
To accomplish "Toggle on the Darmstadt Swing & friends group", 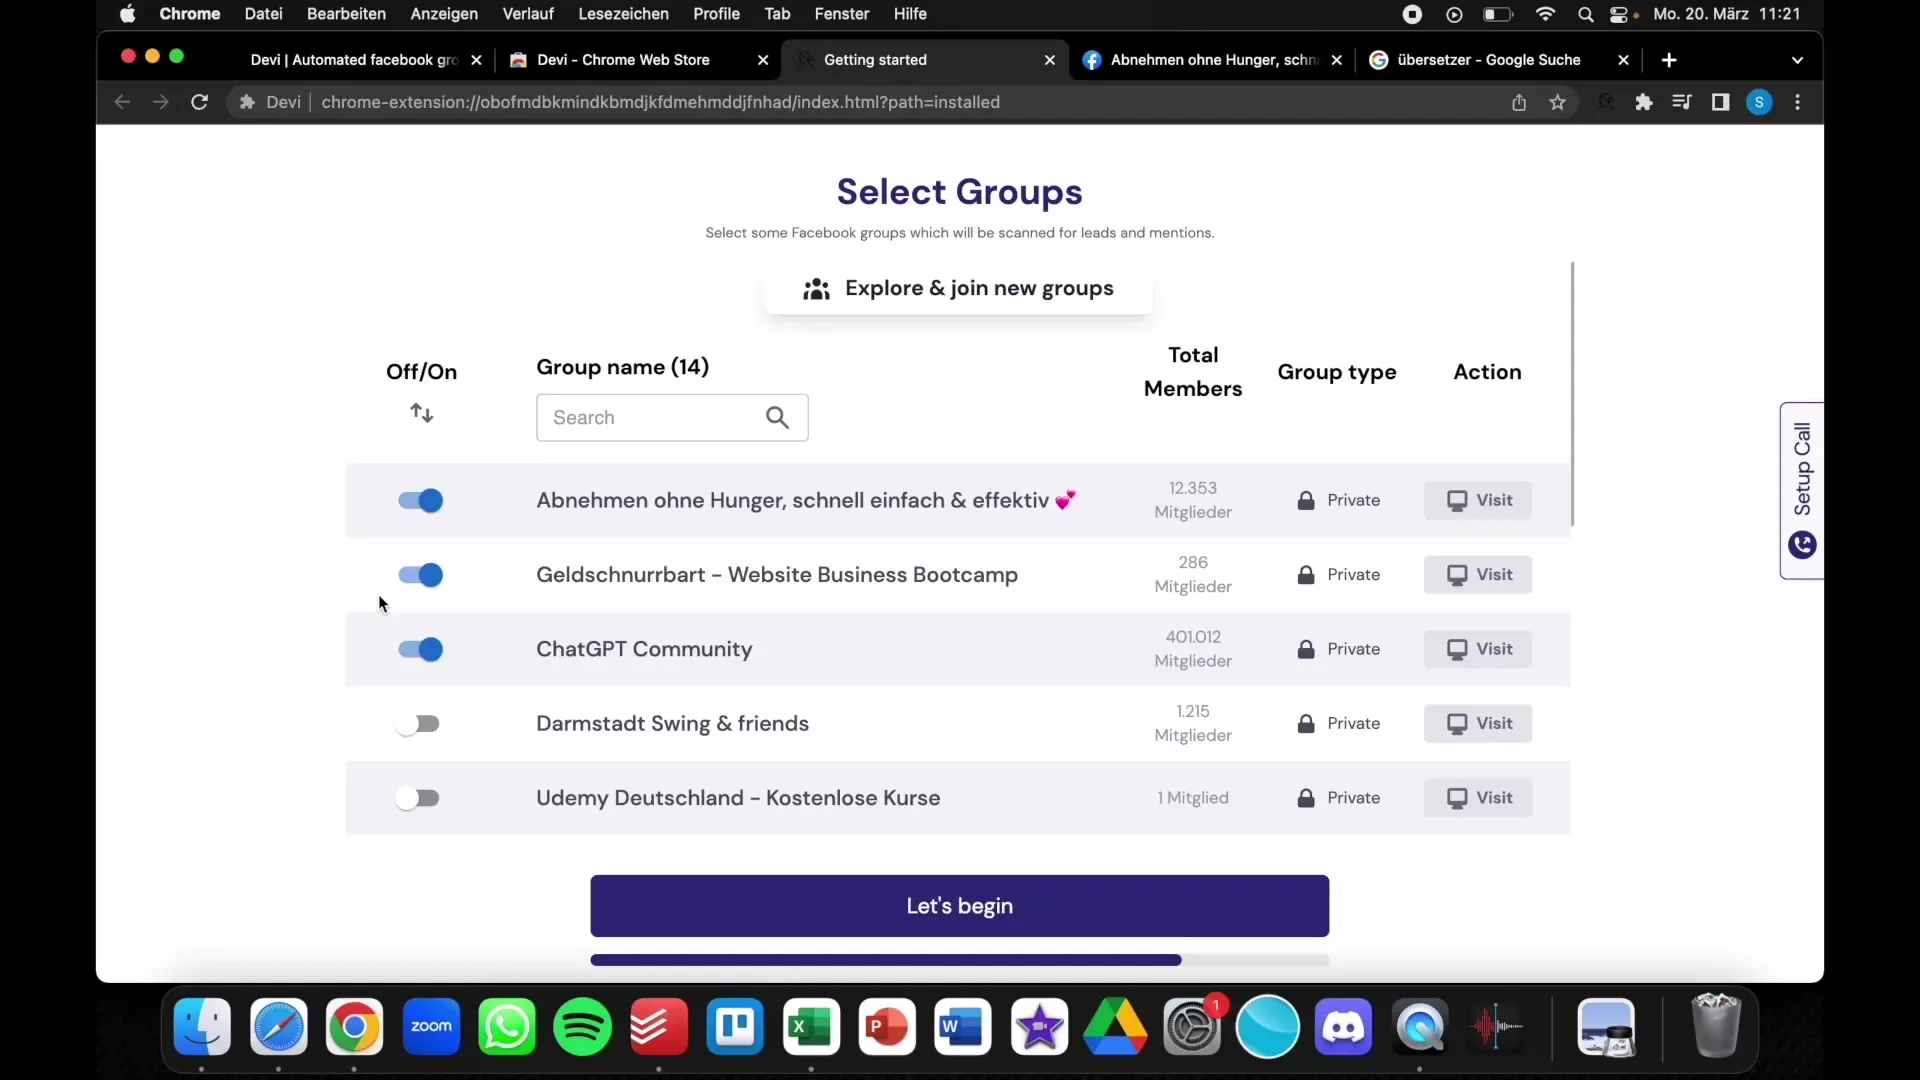I will point(421,723).
